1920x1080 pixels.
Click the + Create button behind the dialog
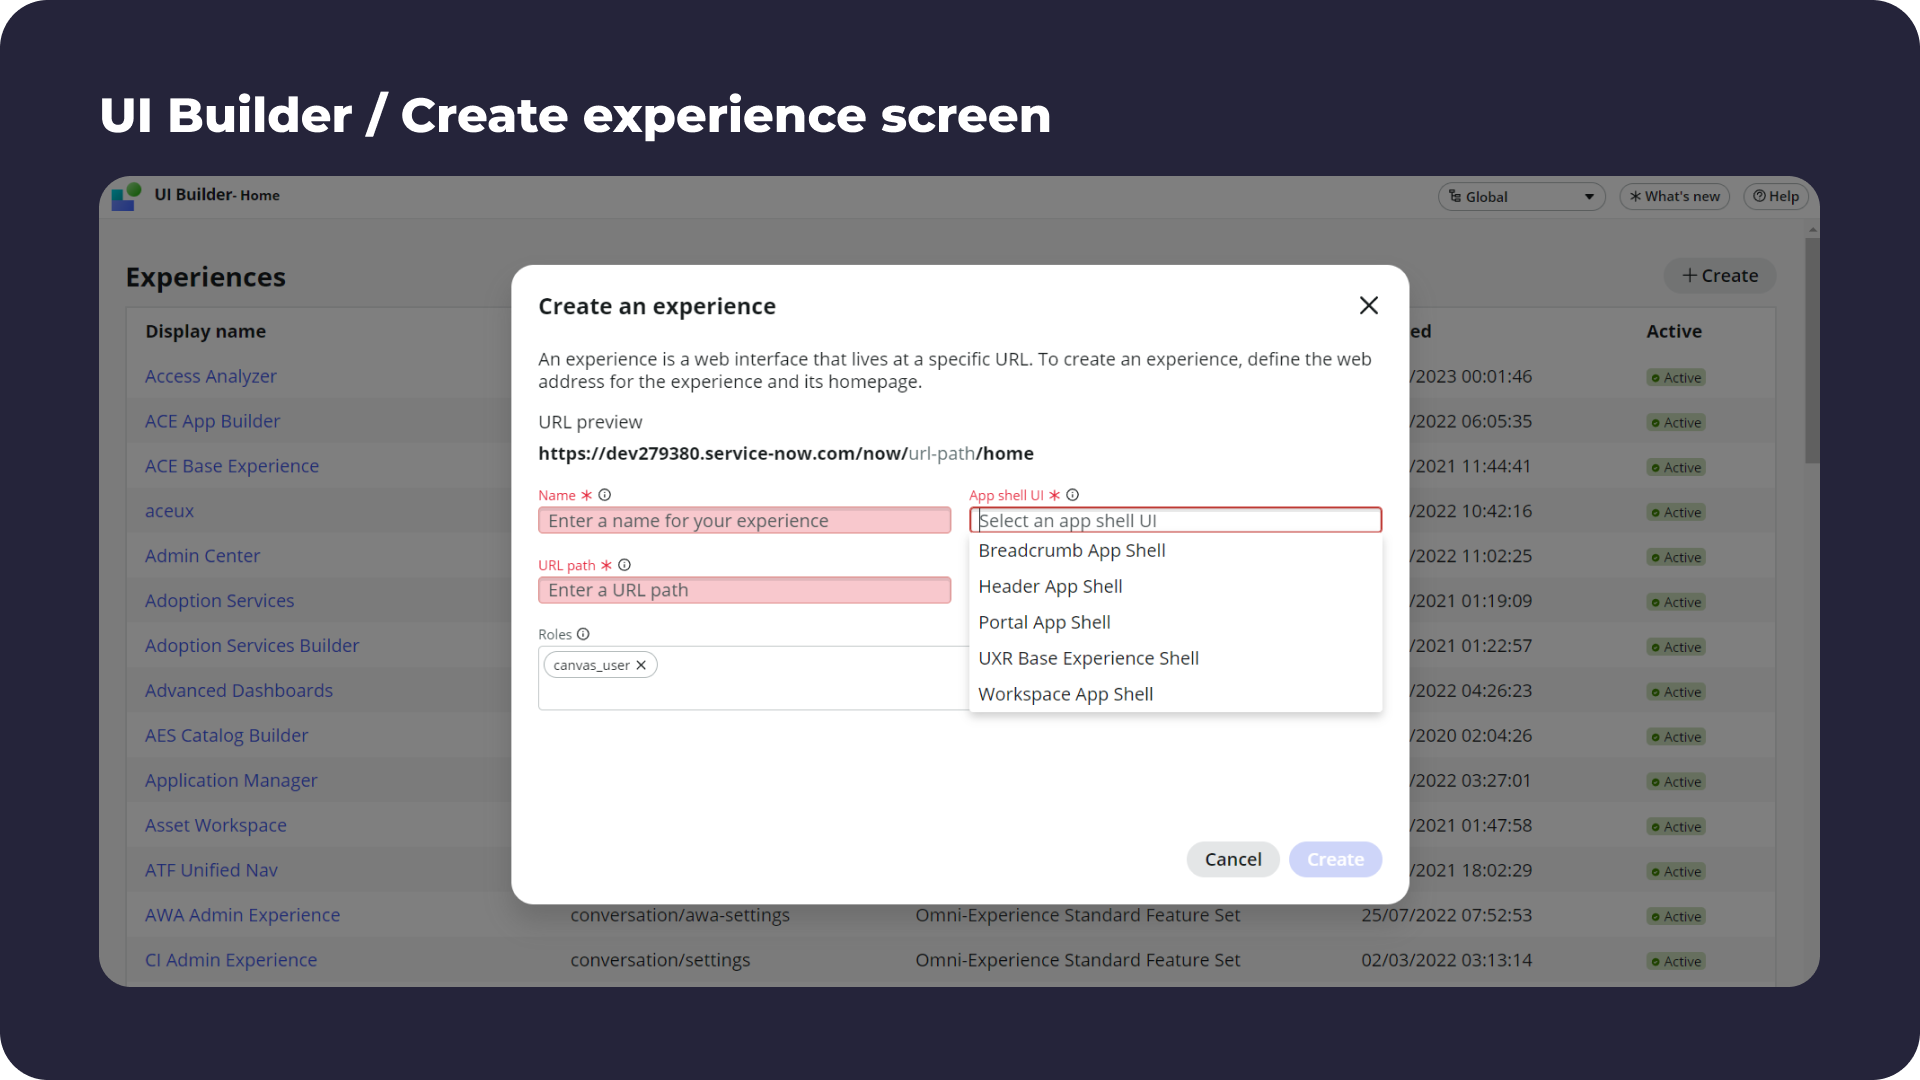[x=1720, y=276]
